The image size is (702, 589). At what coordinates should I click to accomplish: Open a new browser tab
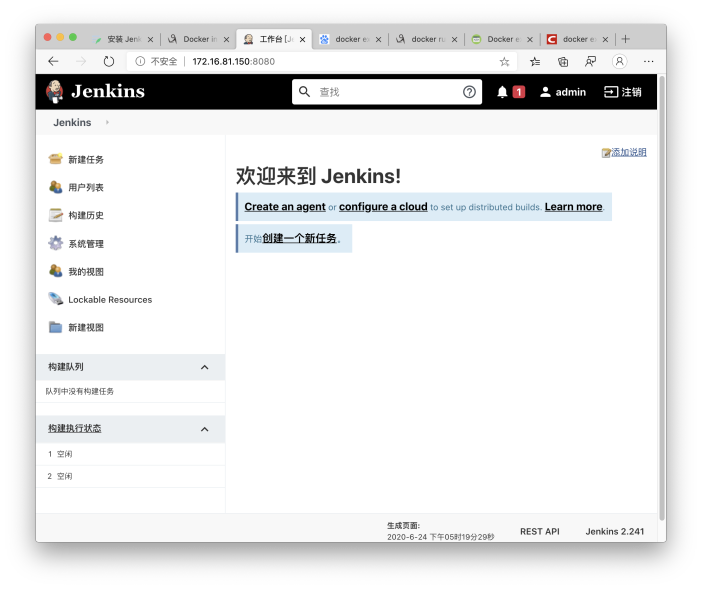[x=626, y=39]
